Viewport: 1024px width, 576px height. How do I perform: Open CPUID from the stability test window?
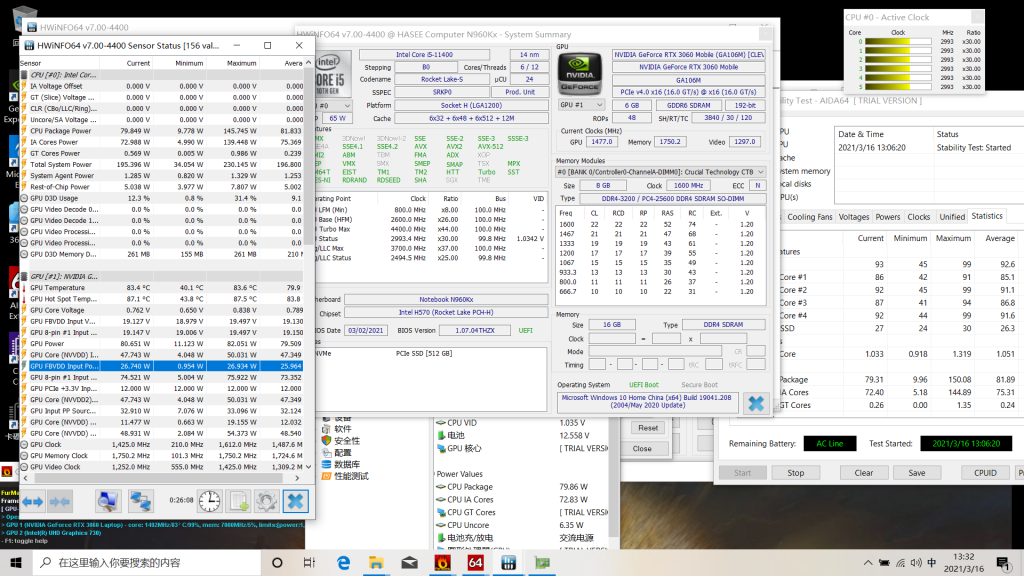(985, 473)
